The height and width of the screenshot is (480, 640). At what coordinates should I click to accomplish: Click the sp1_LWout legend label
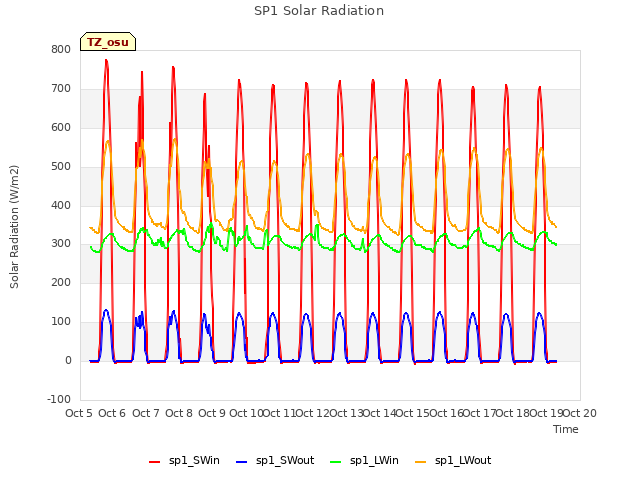pyautogui.click(x=463, y=460)
